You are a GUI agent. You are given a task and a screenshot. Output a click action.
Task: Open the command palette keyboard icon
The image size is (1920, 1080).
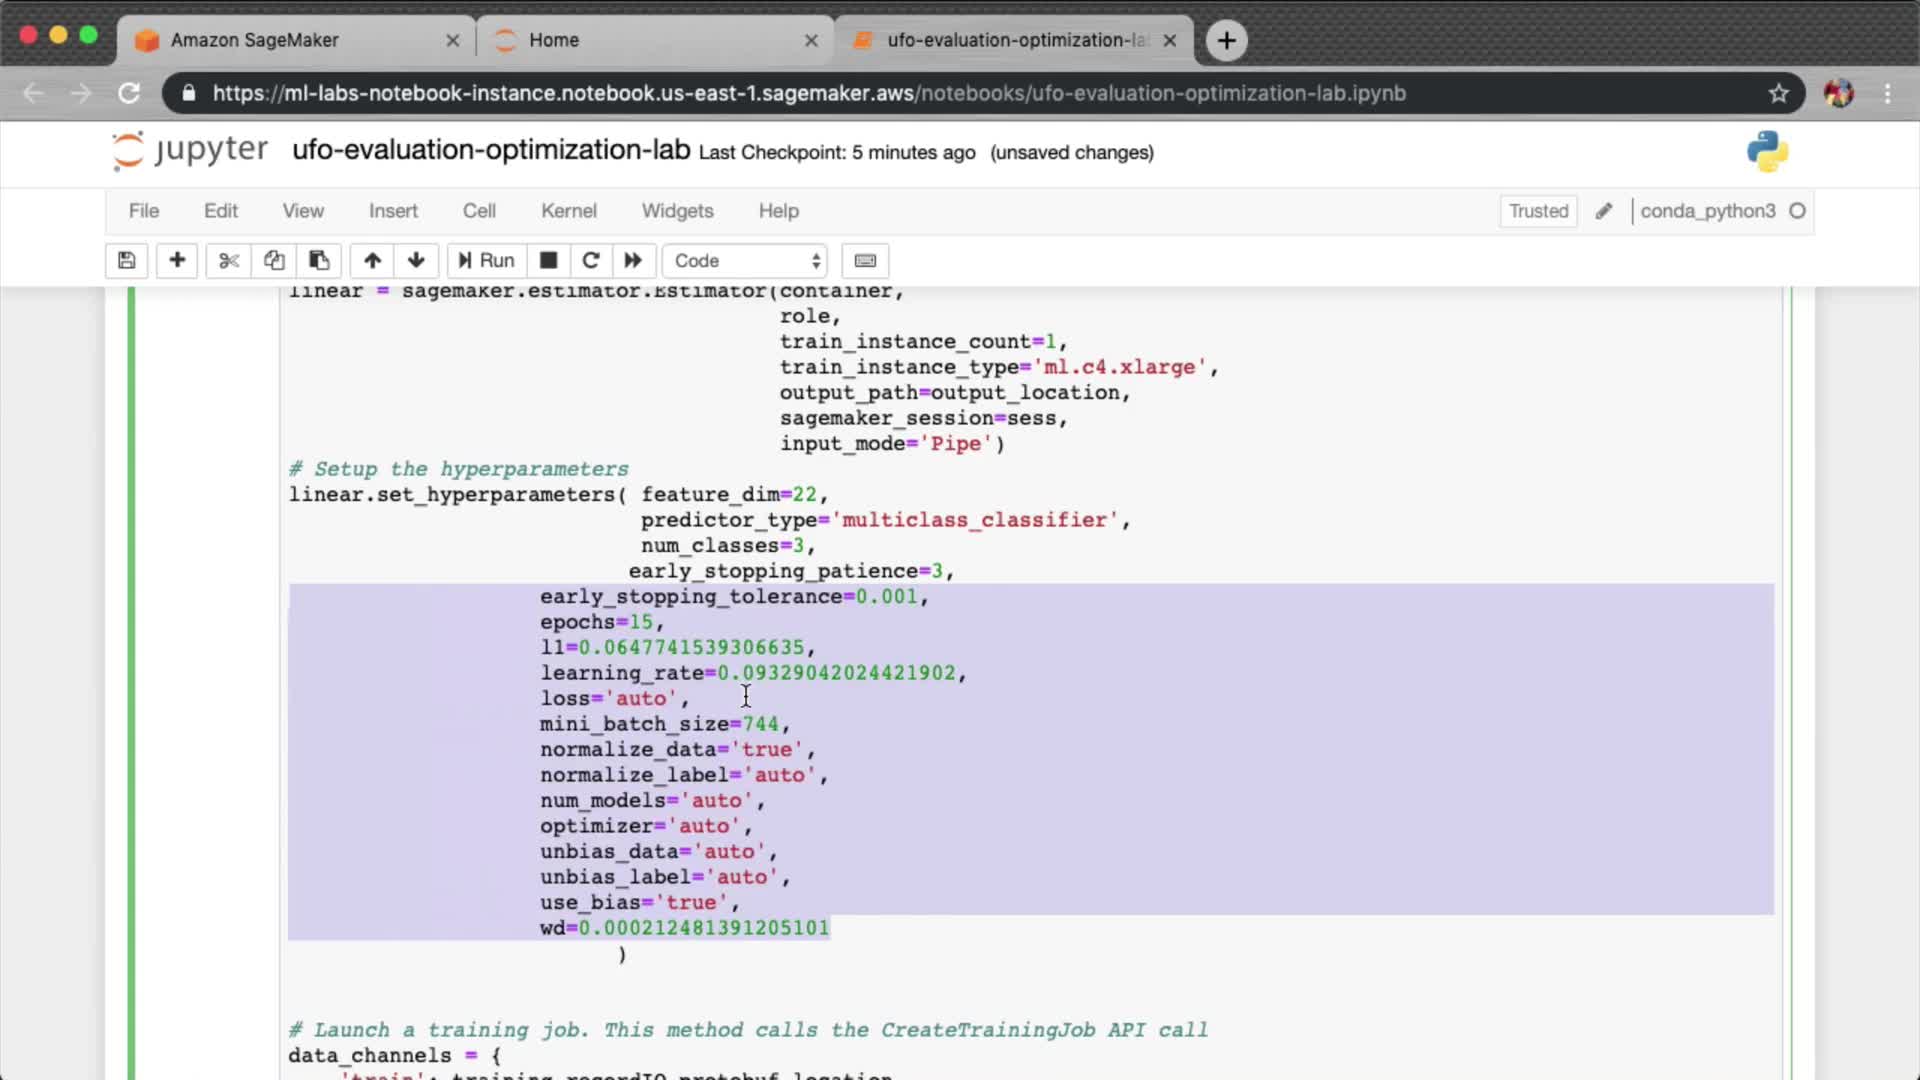[865, 261]
